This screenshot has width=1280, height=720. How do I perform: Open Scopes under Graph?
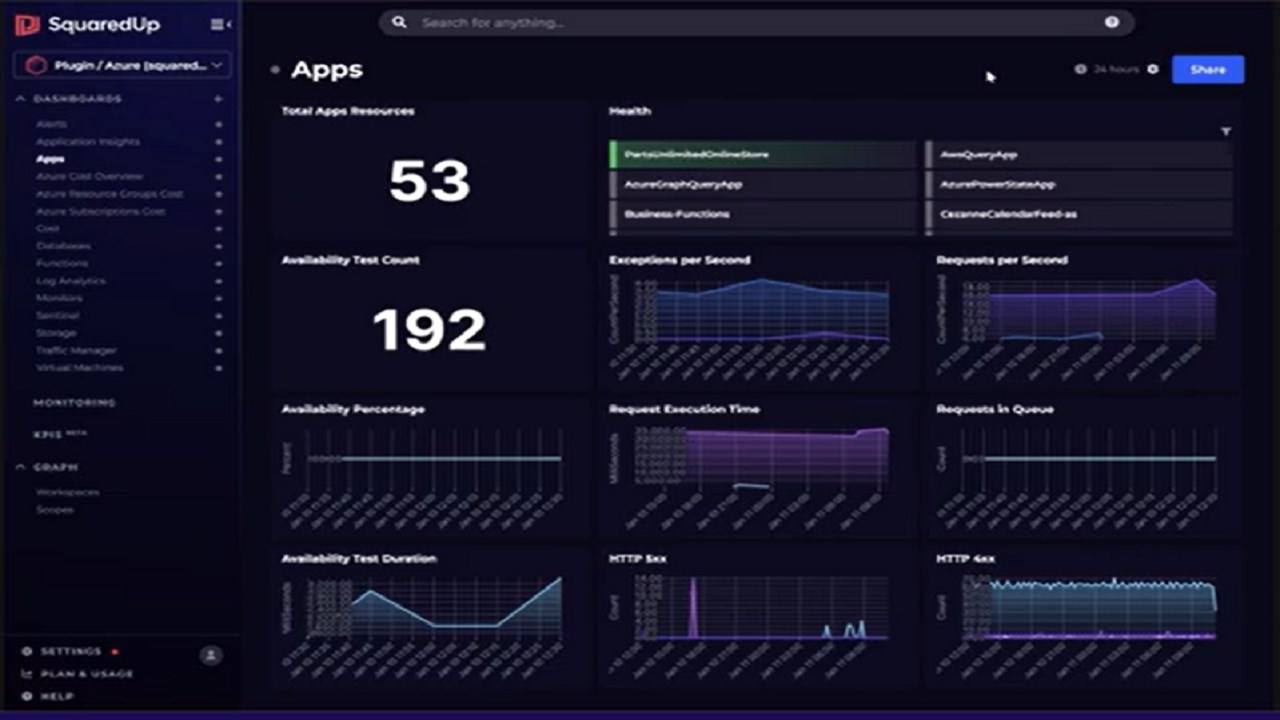point(55,510)
